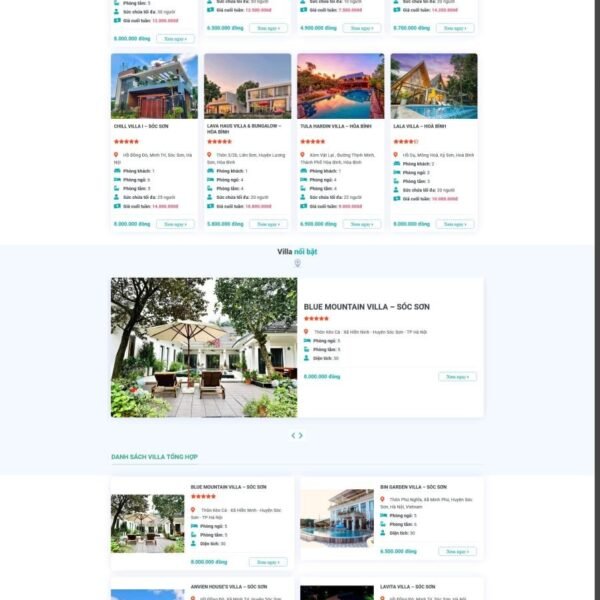Viewport: 600px width, 600px height.
Task: Click the bathroom icon in featured Blue Mountain Villa panel
Action: click(x=307, y=349)
